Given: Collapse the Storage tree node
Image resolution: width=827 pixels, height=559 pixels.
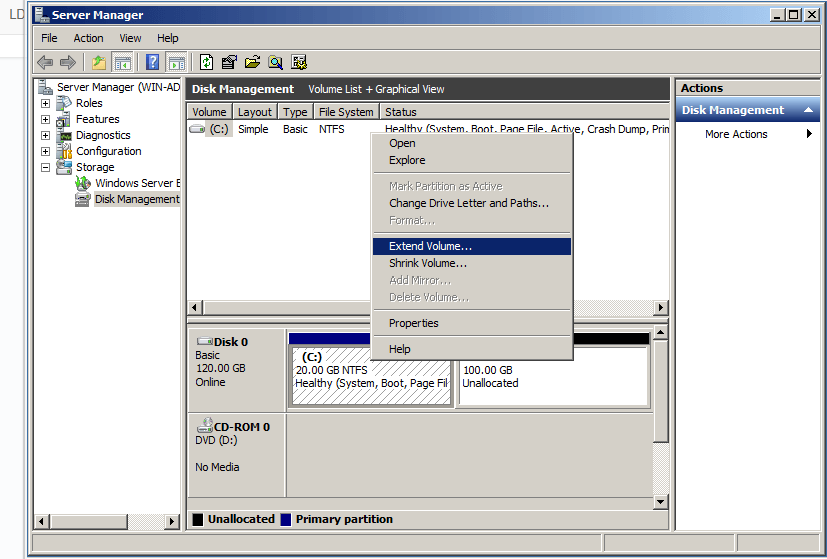Looking at the screenshot, I should tap(45, 167).
